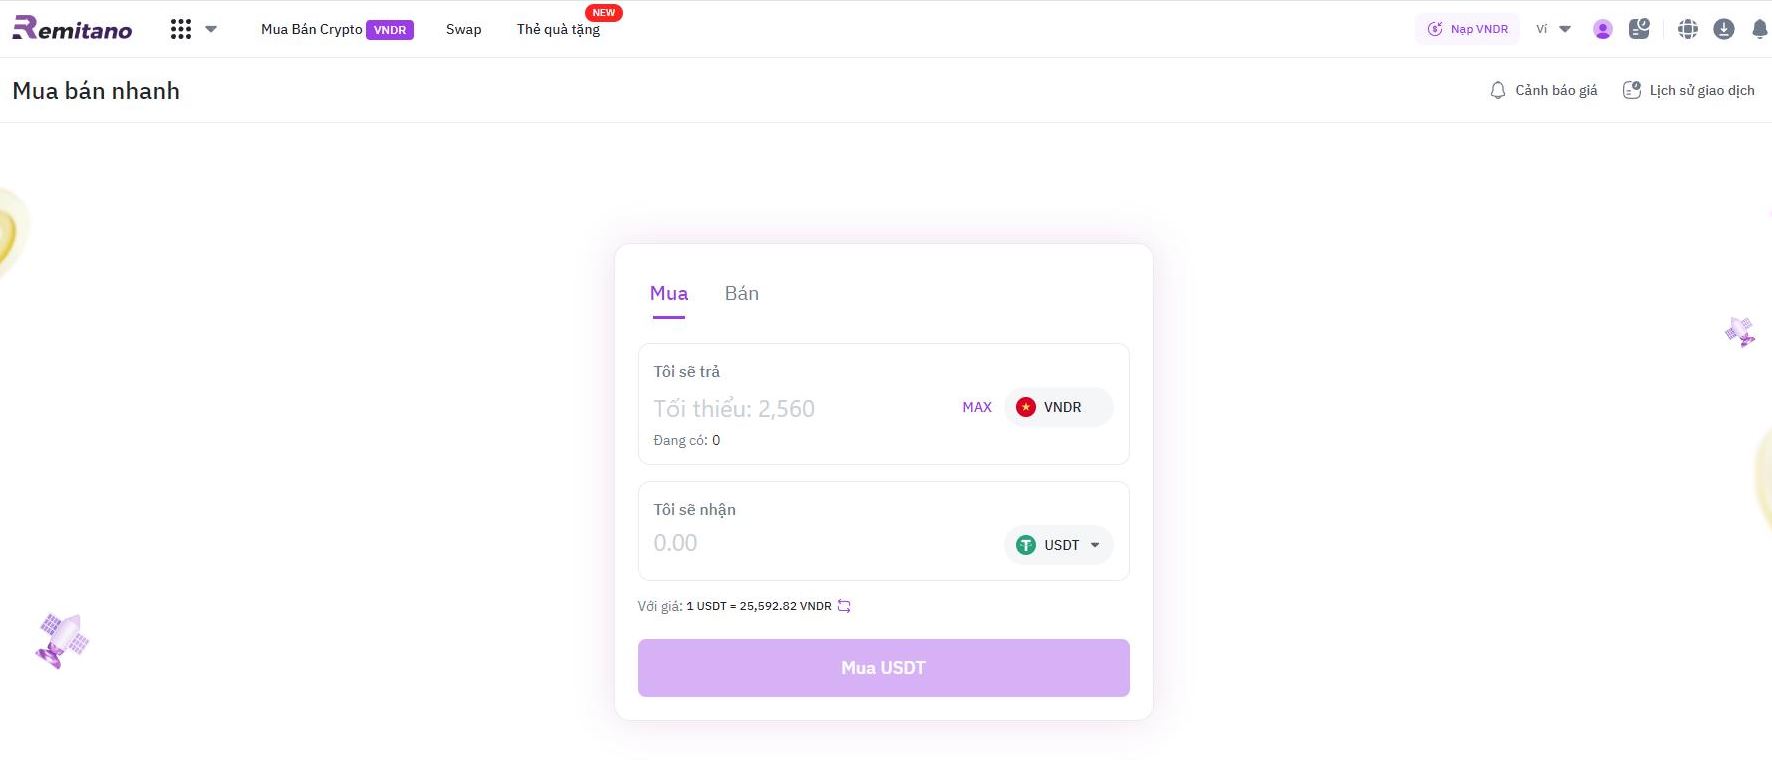This screenshot has height=760, width=1772.
Task: Select the Mua tab
Action: pyautogui.click(x=669, y=293)
